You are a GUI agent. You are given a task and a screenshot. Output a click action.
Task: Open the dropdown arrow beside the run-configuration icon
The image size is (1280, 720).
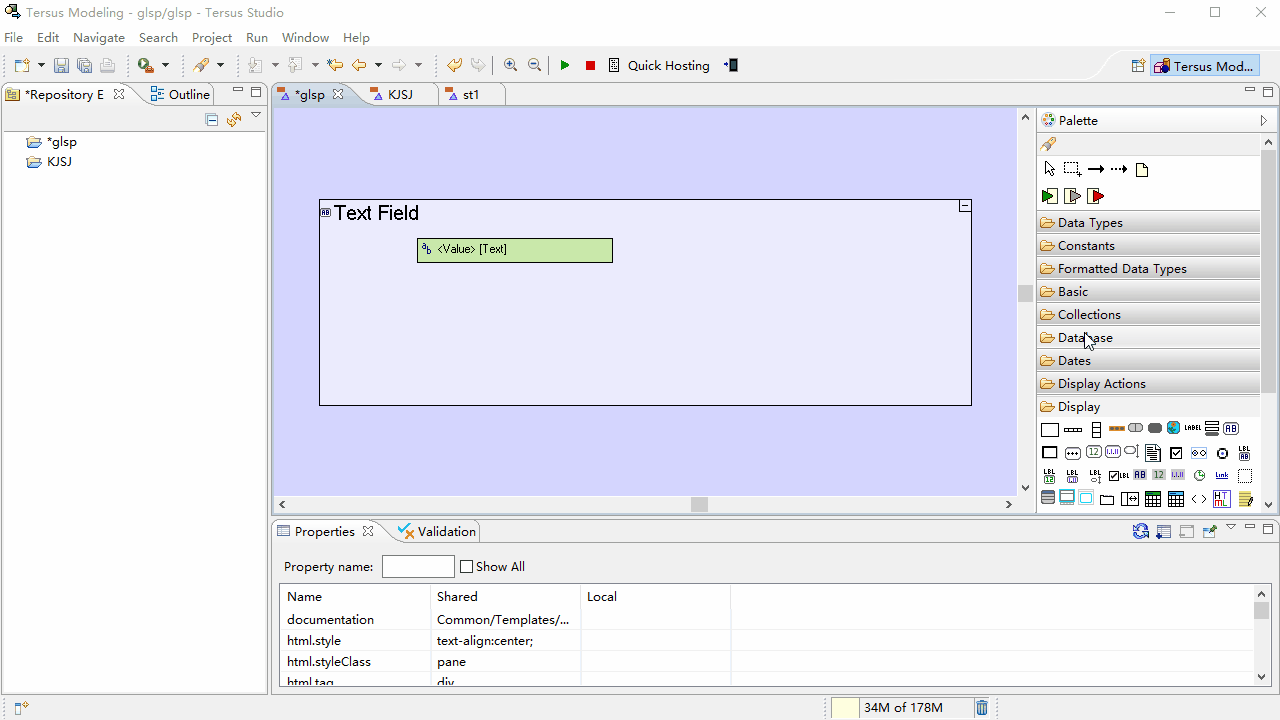click(x=165, y=66)
